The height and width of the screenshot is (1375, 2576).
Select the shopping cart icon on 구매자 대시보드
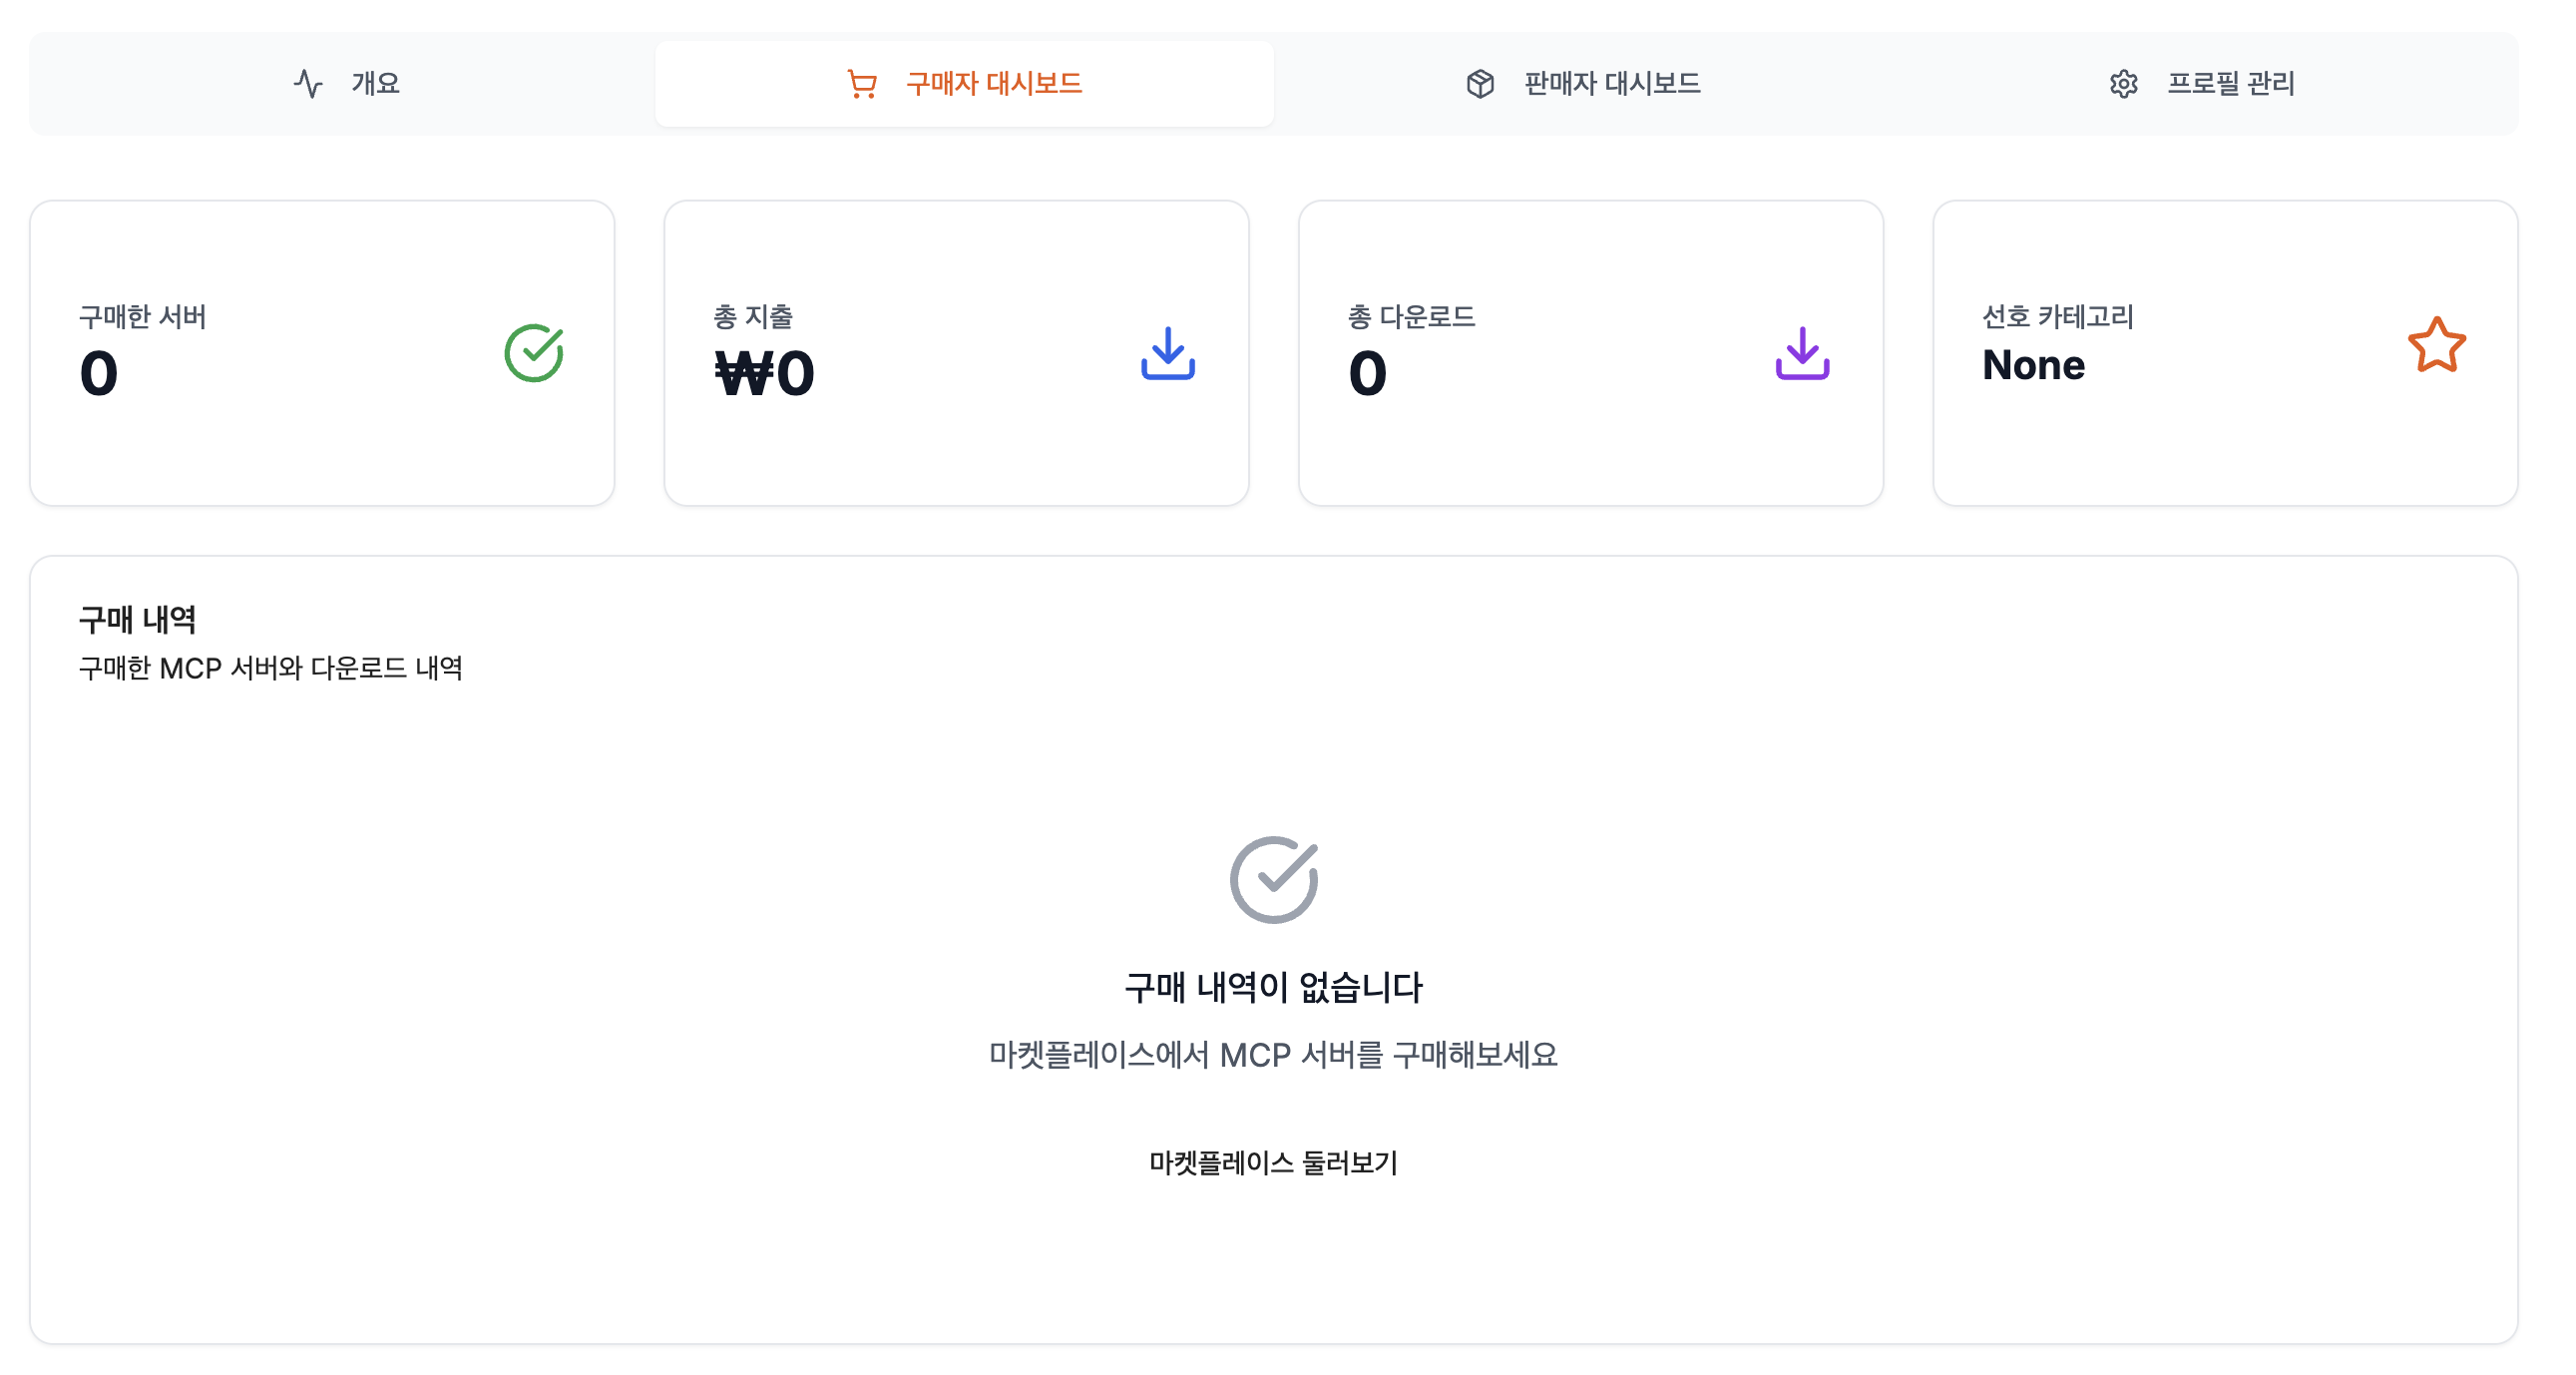click(x=862, y=84)
